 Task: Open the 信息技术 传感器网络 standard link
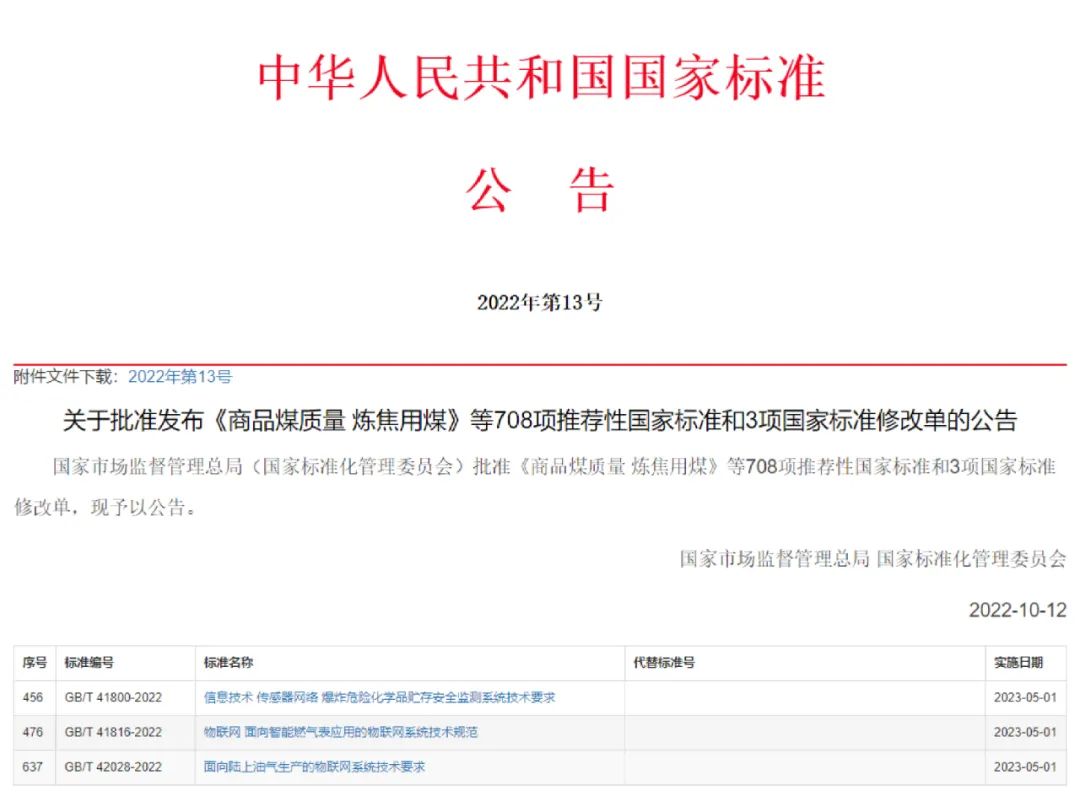tap(380, 698)
